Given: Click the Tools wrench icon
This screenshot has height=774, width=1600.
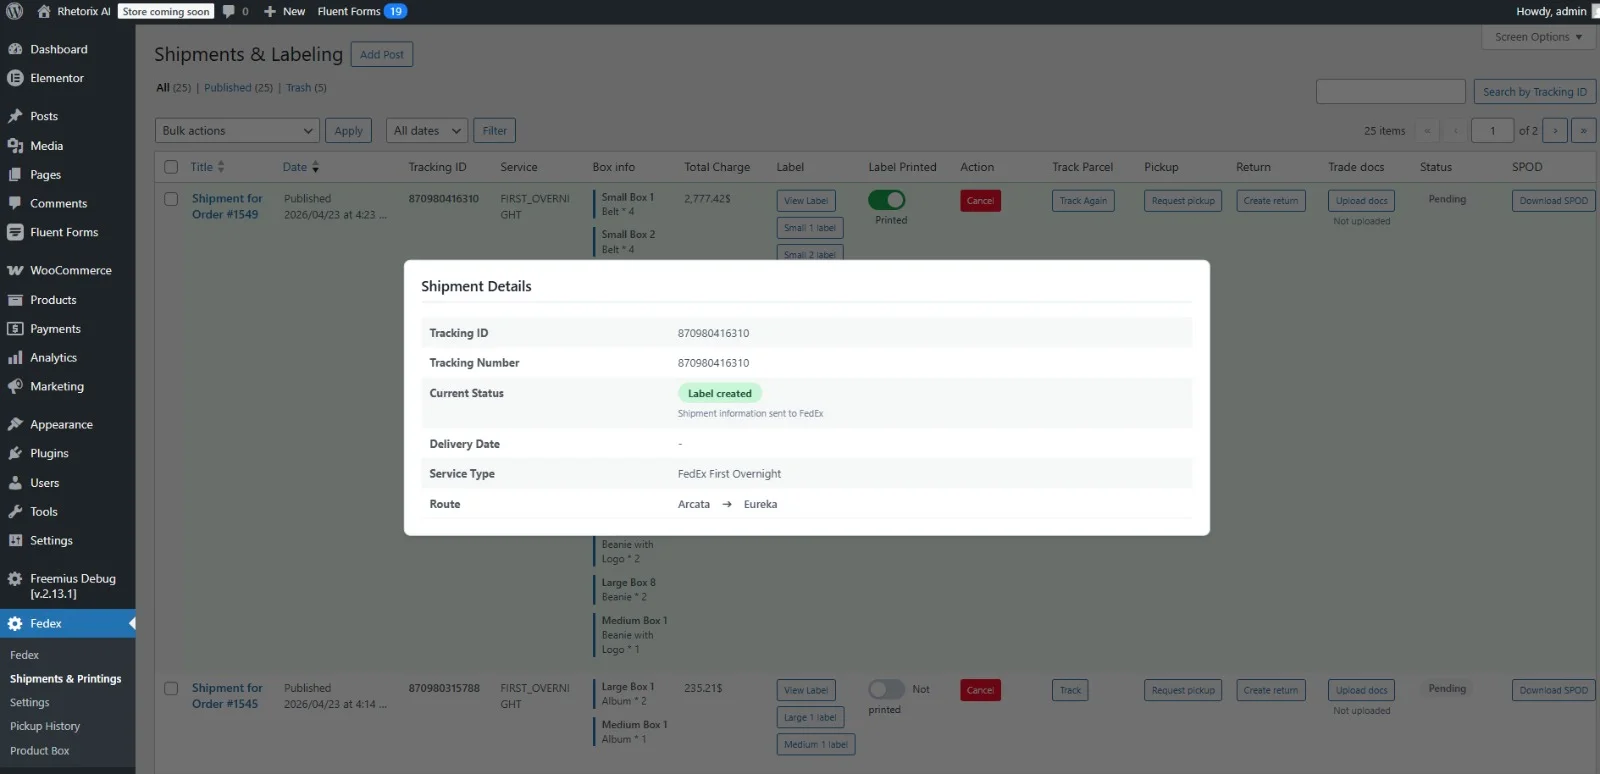Looking at the screenshot, I should (x=15, y=511).
